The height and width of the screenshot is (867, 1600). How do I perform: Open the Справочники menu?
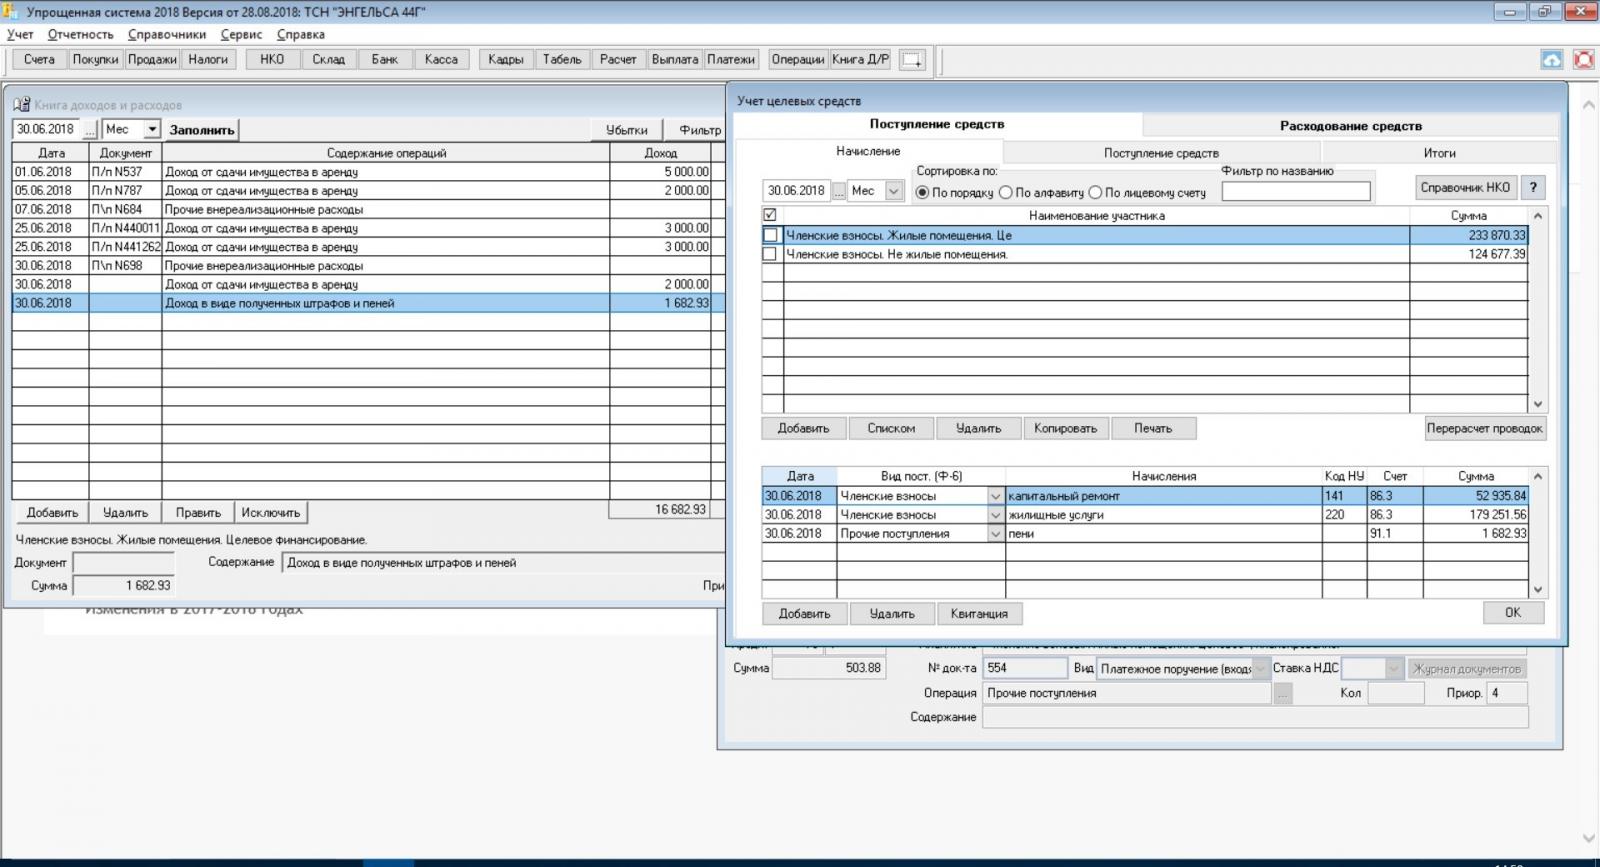click(x=166, y=34)
